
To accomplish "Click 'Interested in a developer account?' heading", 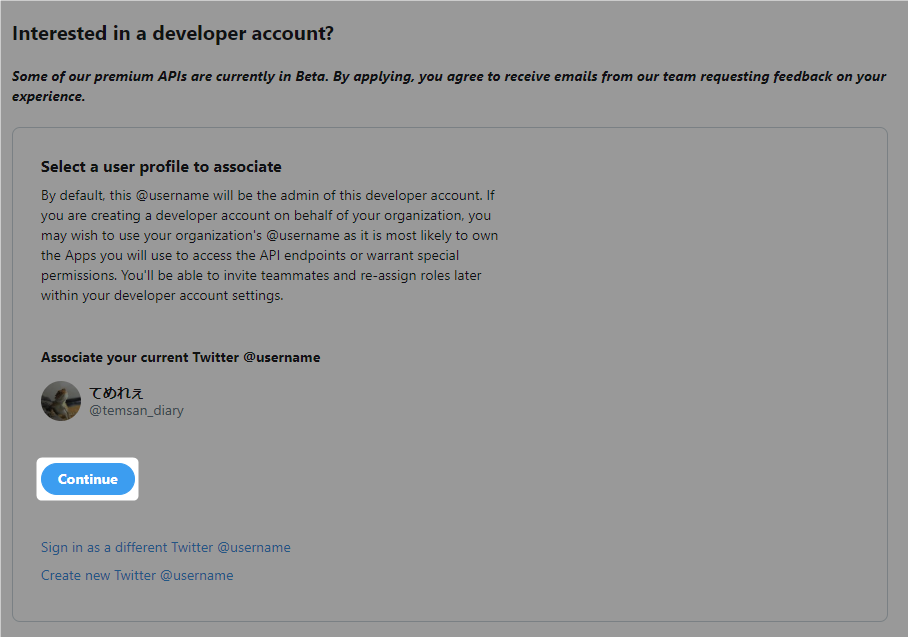I will tap(173, 34).
